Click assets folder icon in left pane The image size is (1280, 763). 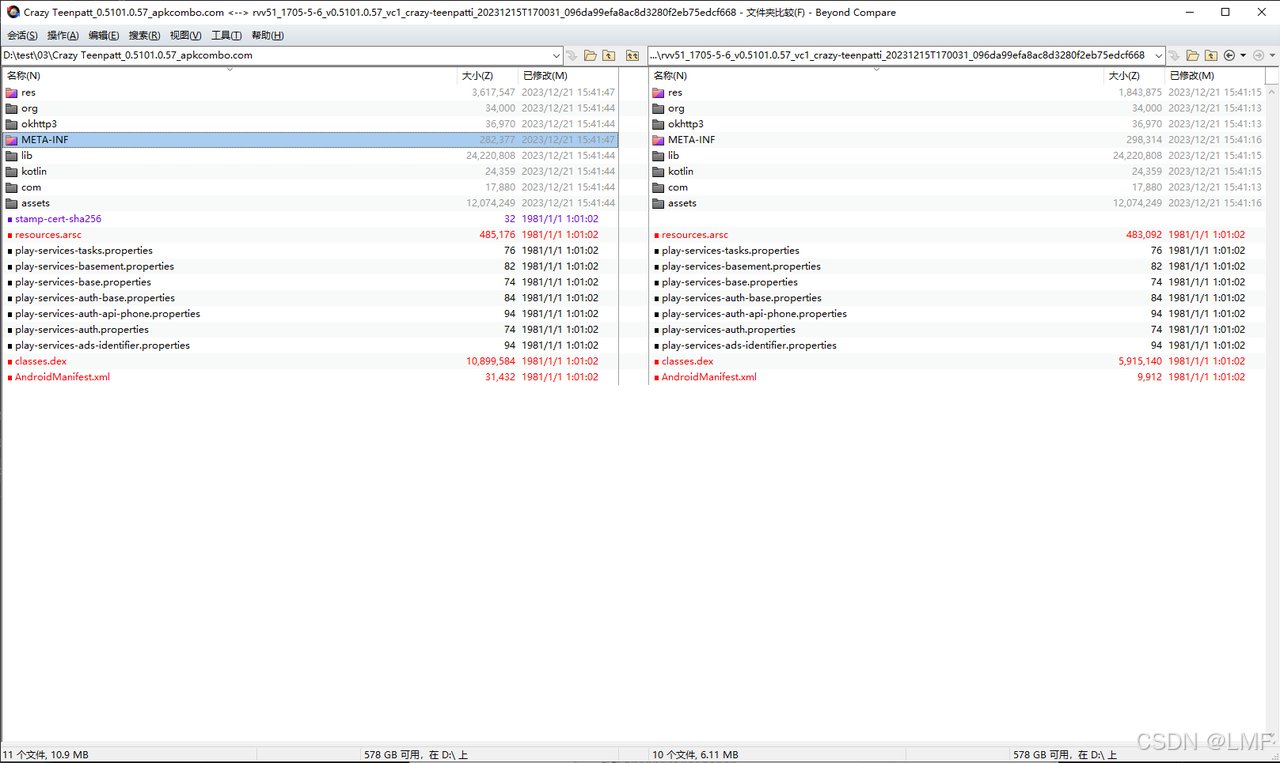pyautogui.click(x=12, y=203)
